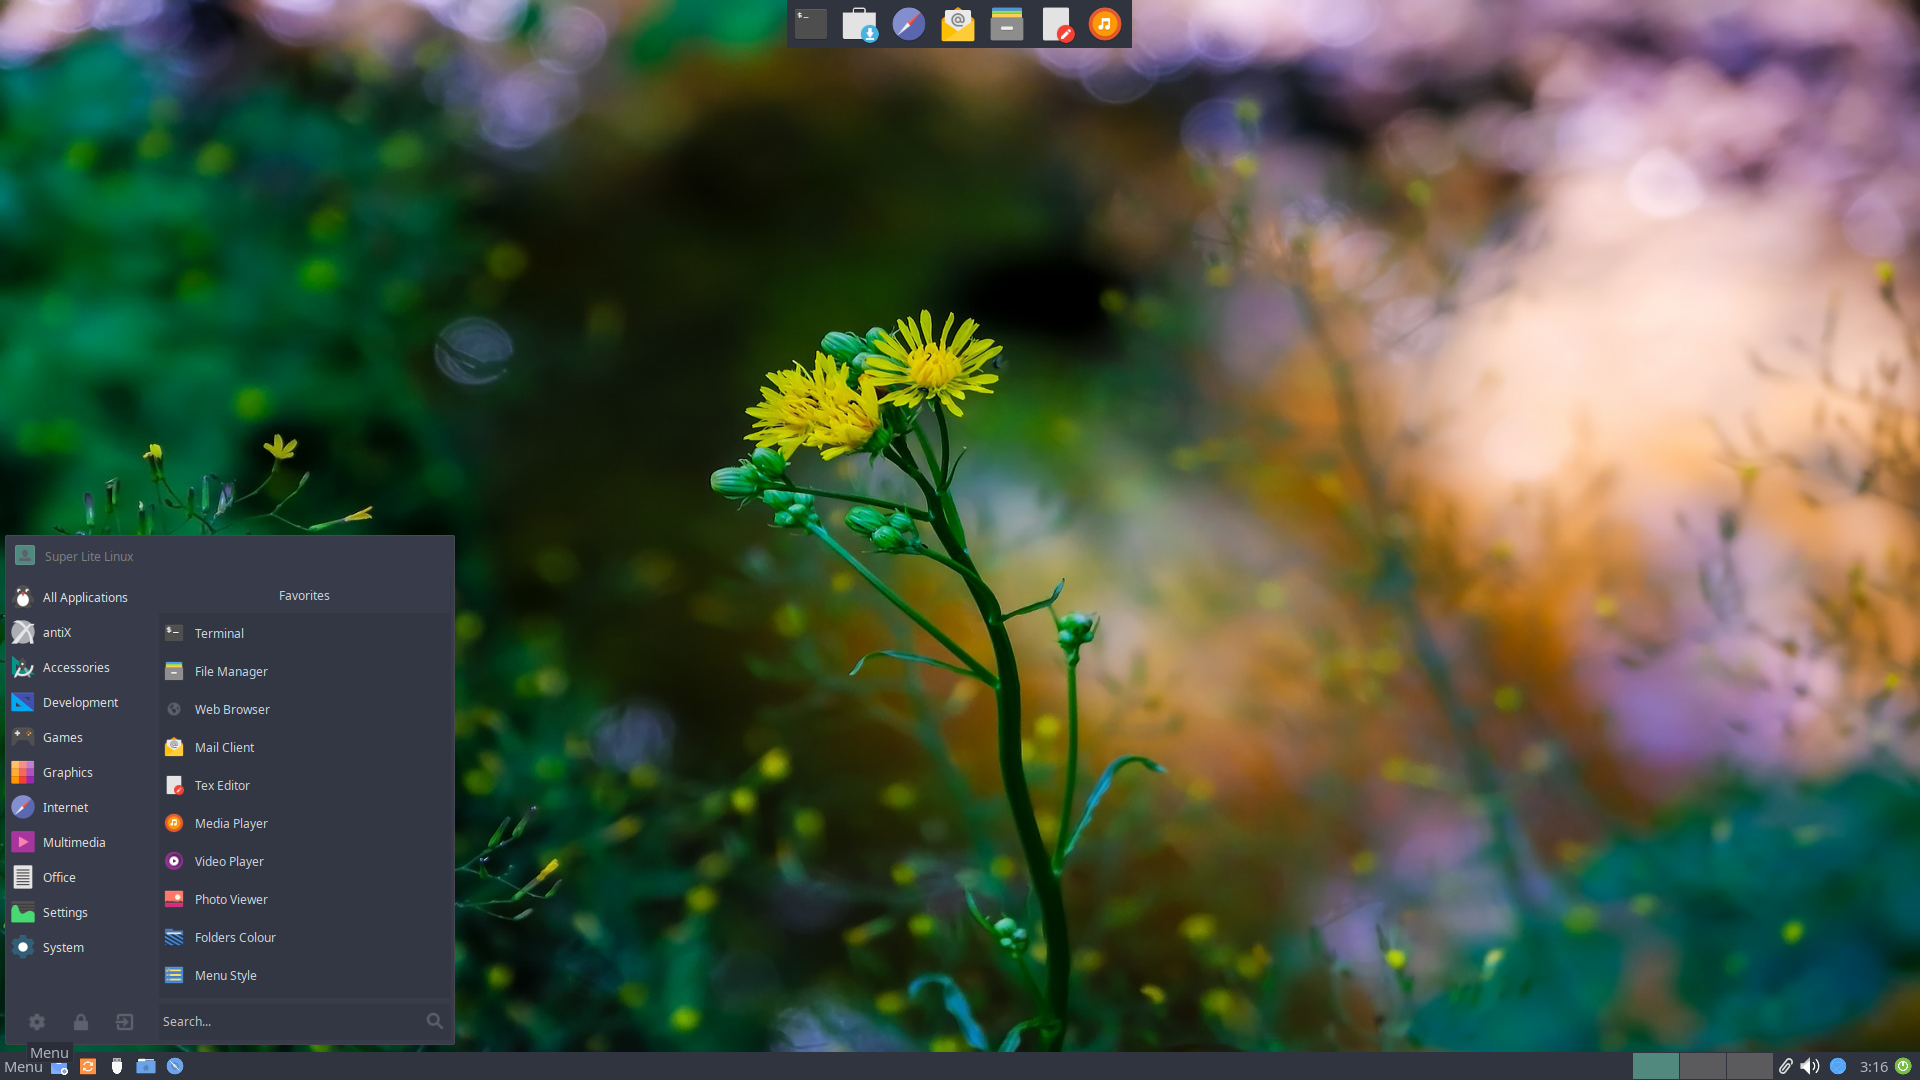The image size is (1920, 1080).
Task: Click the log out icon in menu
Action: [x=124, y=1021]
